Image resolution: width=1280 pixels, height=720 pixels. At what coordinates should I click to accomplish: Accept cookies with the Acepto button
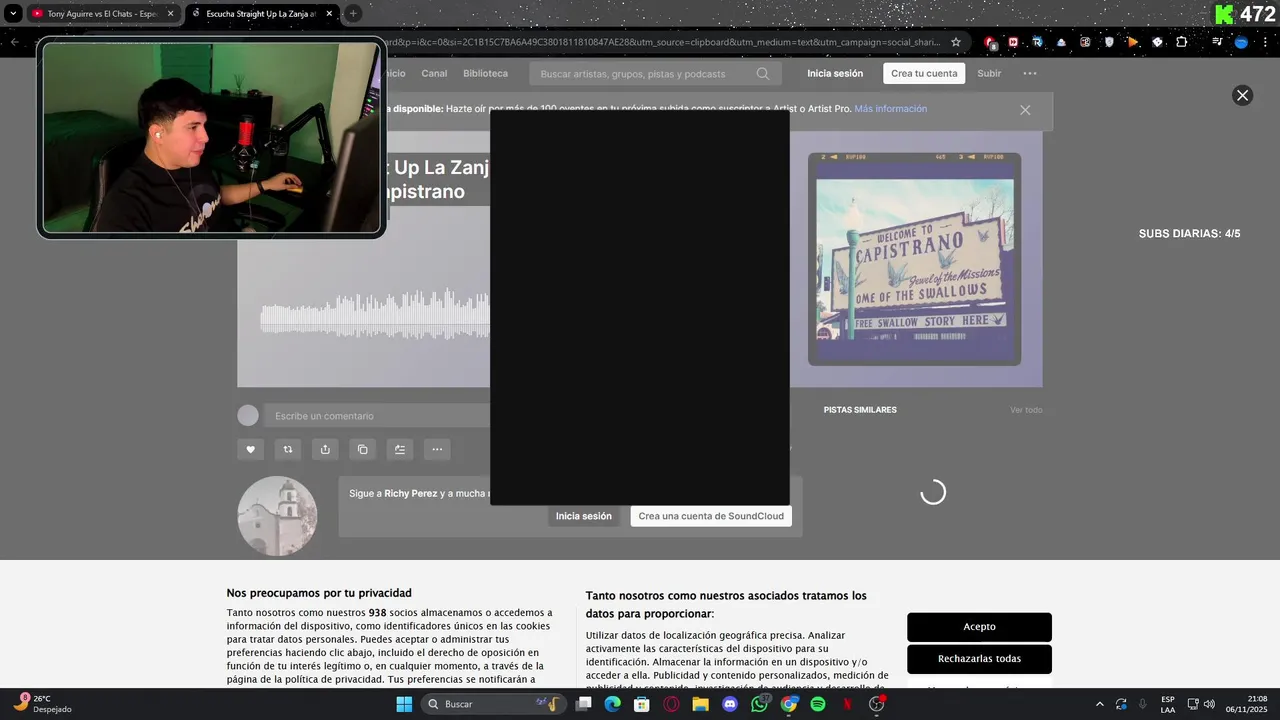coord(979,627)
